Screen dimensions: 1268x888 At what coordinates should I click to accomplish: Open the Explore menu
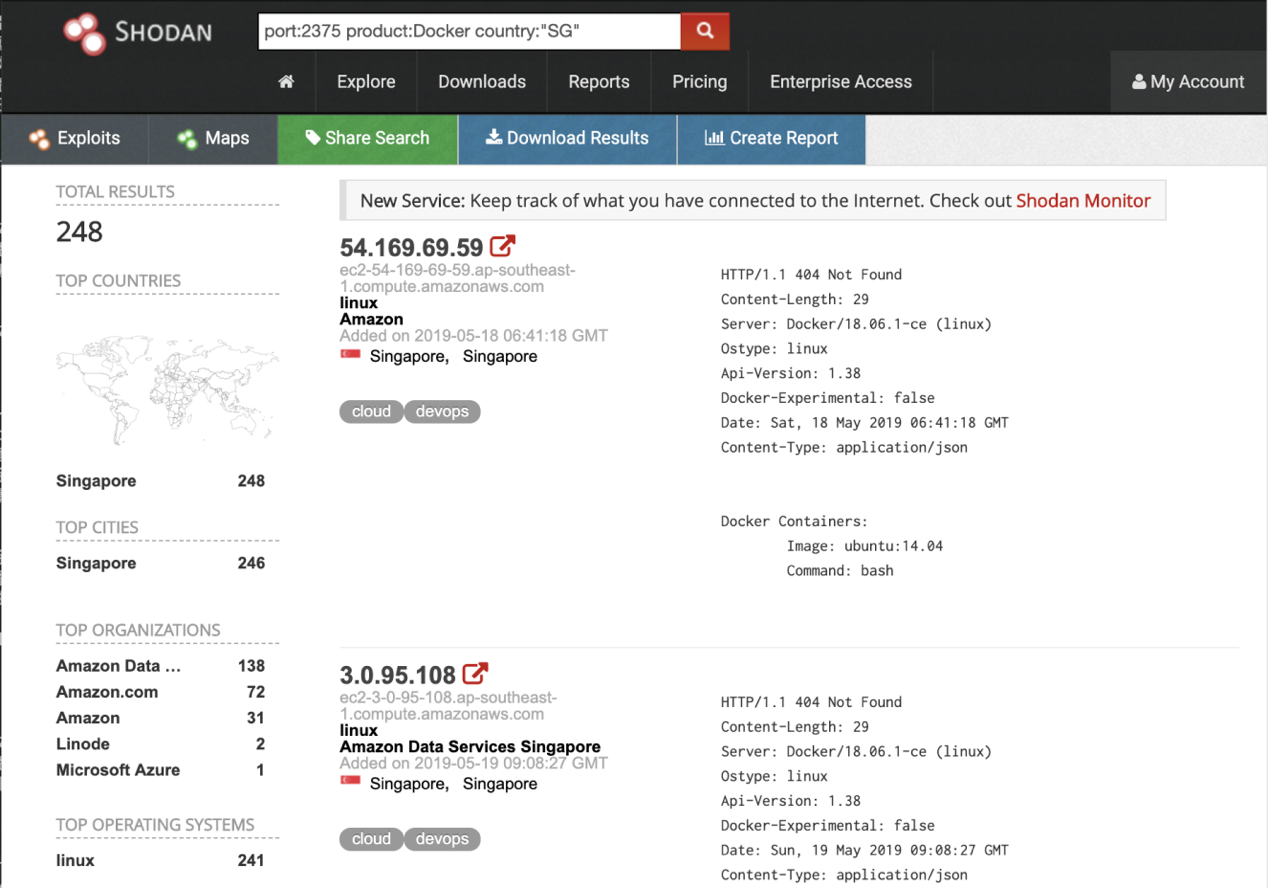[366, 82]
